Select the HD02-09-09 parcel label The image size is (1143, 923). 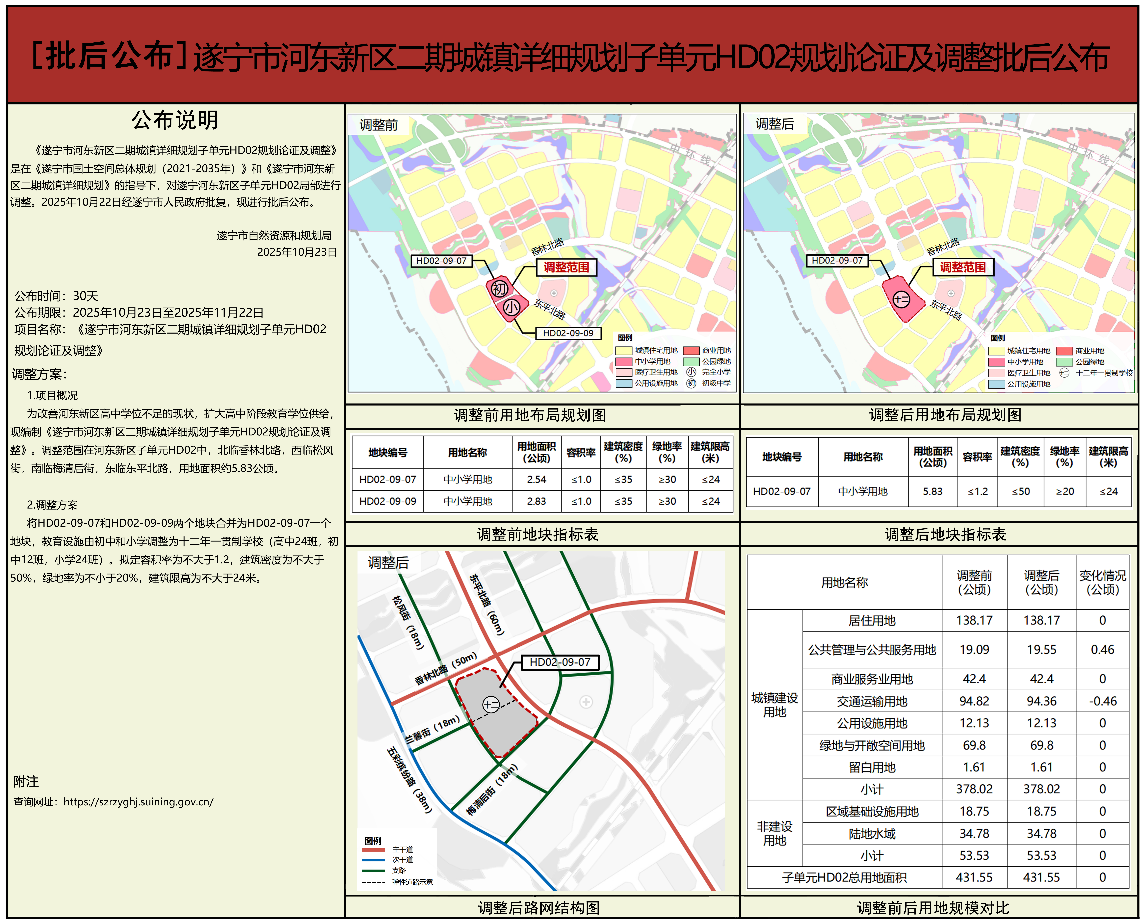click(x=567, y=333)
